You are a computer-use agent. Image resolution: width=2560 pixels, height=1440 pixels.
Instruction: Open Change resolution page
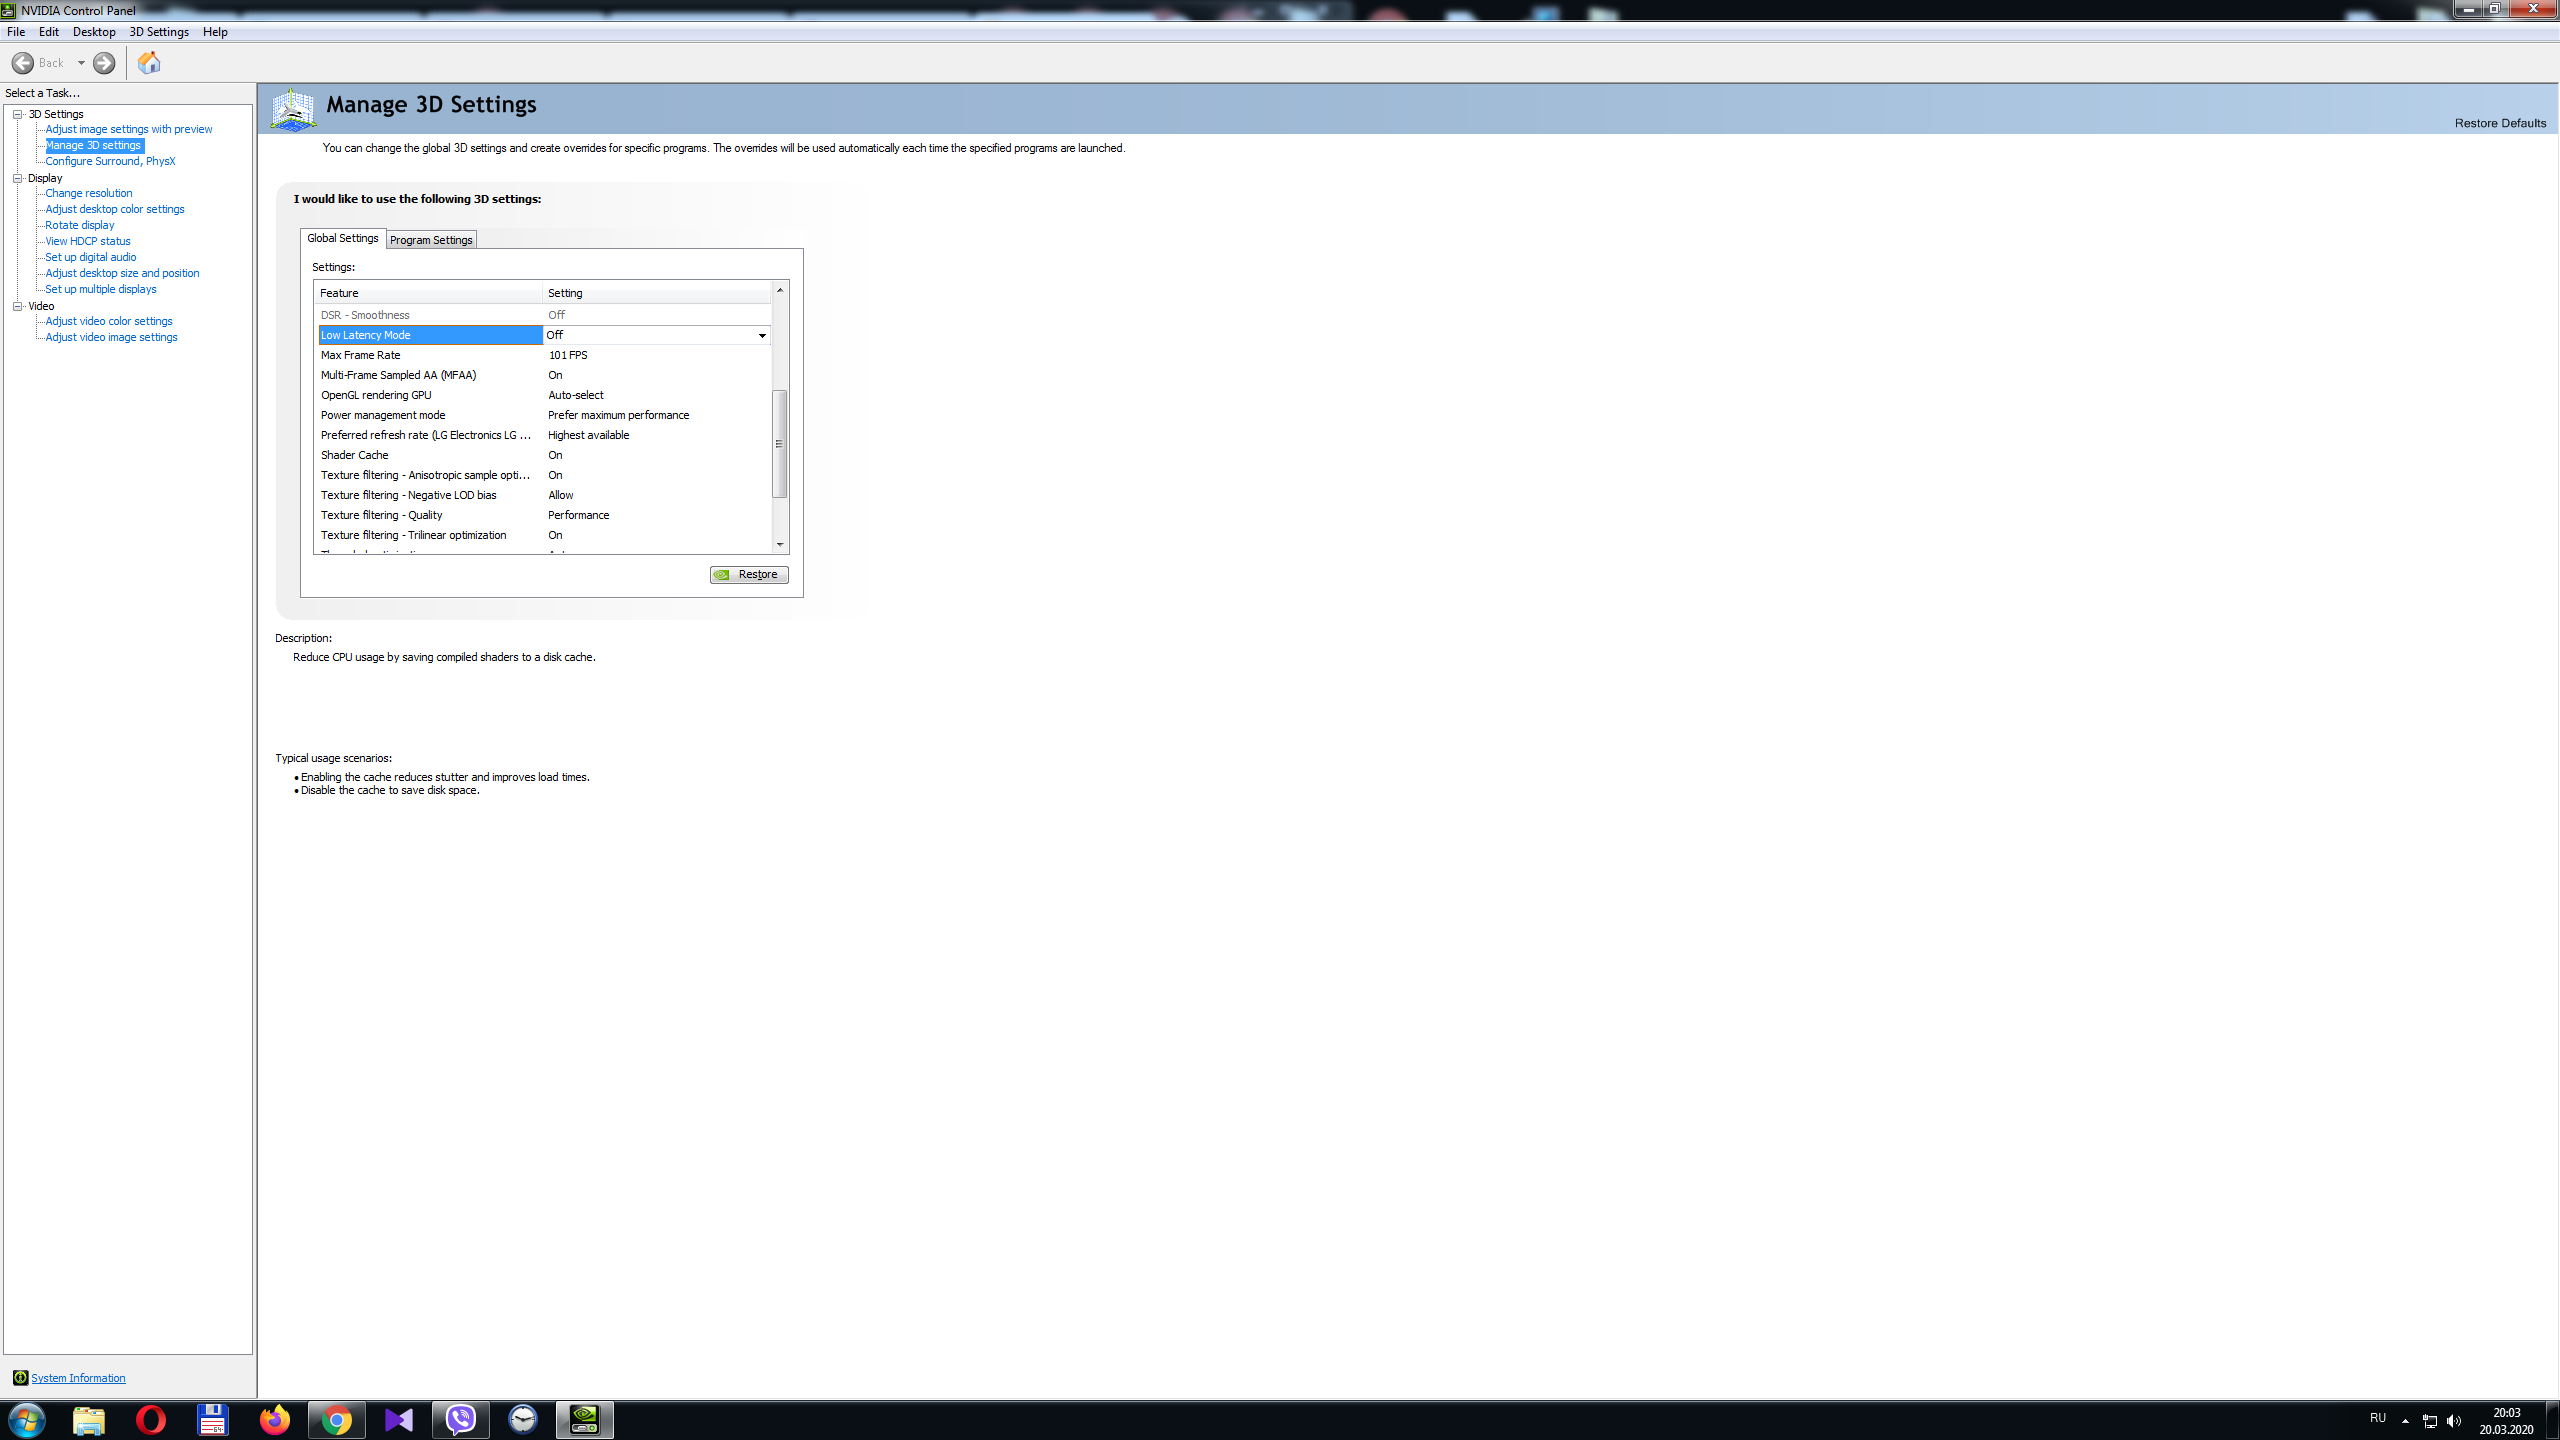coord(89,193)
